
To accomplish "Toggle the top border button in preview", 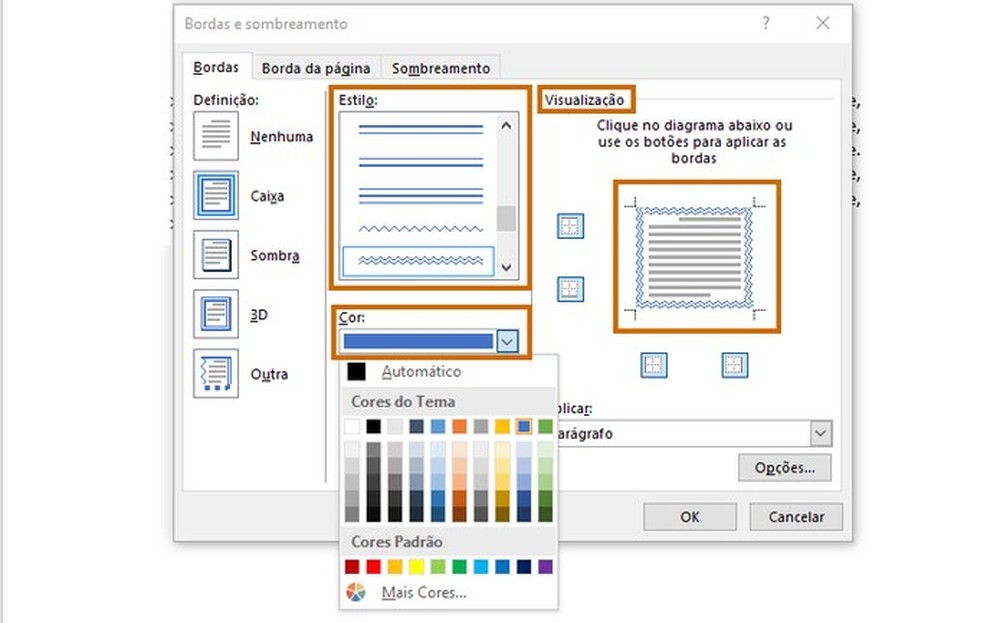I will [570, 226].
